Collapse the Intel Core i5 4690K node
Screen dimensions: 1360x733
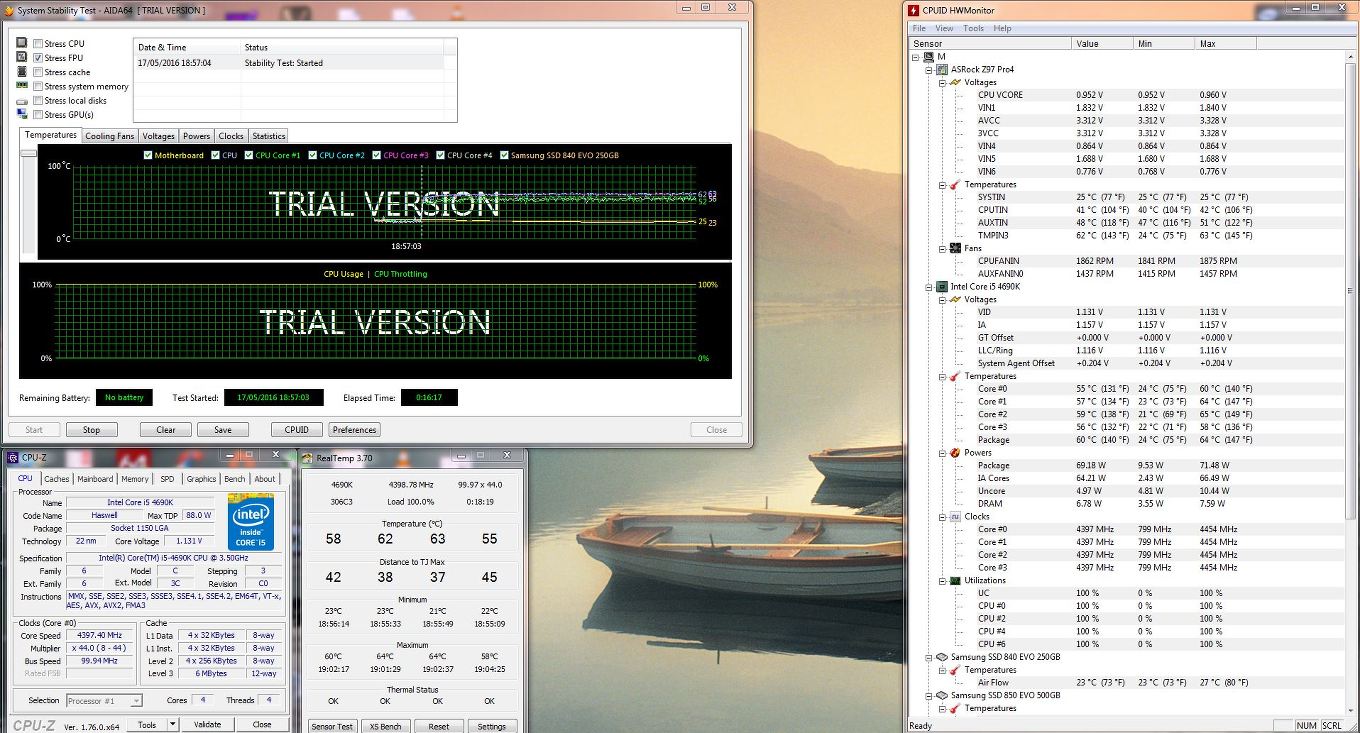(x=929, y=287)
